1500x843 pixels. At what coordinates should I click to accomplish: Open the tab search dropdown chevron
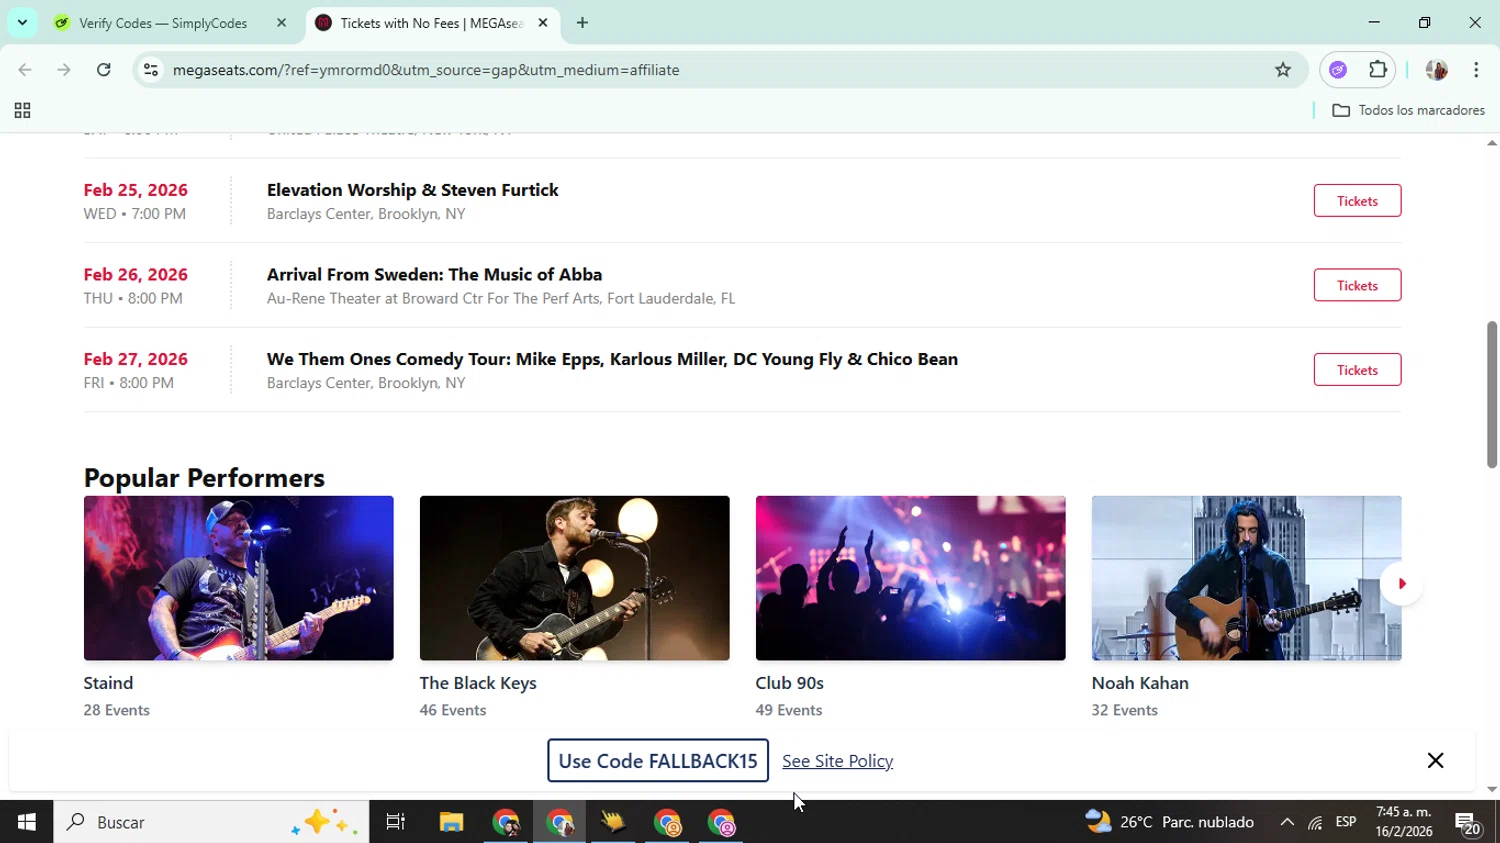coord(22,22)
